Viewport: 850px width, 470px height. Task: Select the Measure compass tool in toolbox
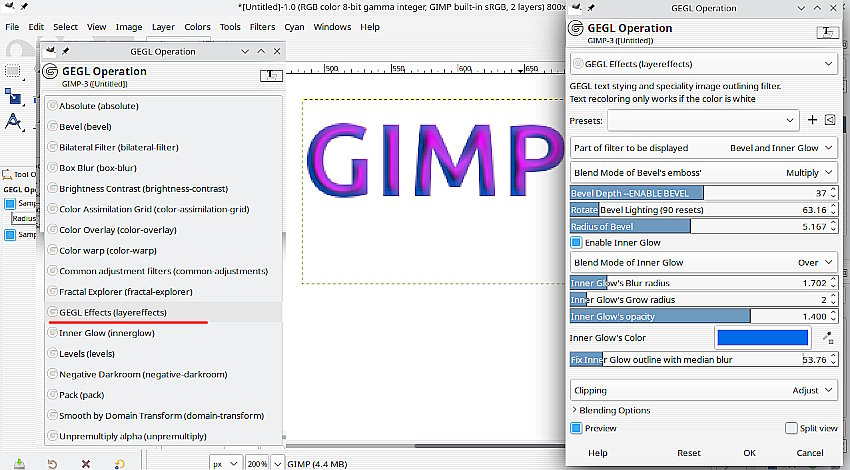[13, 122]
